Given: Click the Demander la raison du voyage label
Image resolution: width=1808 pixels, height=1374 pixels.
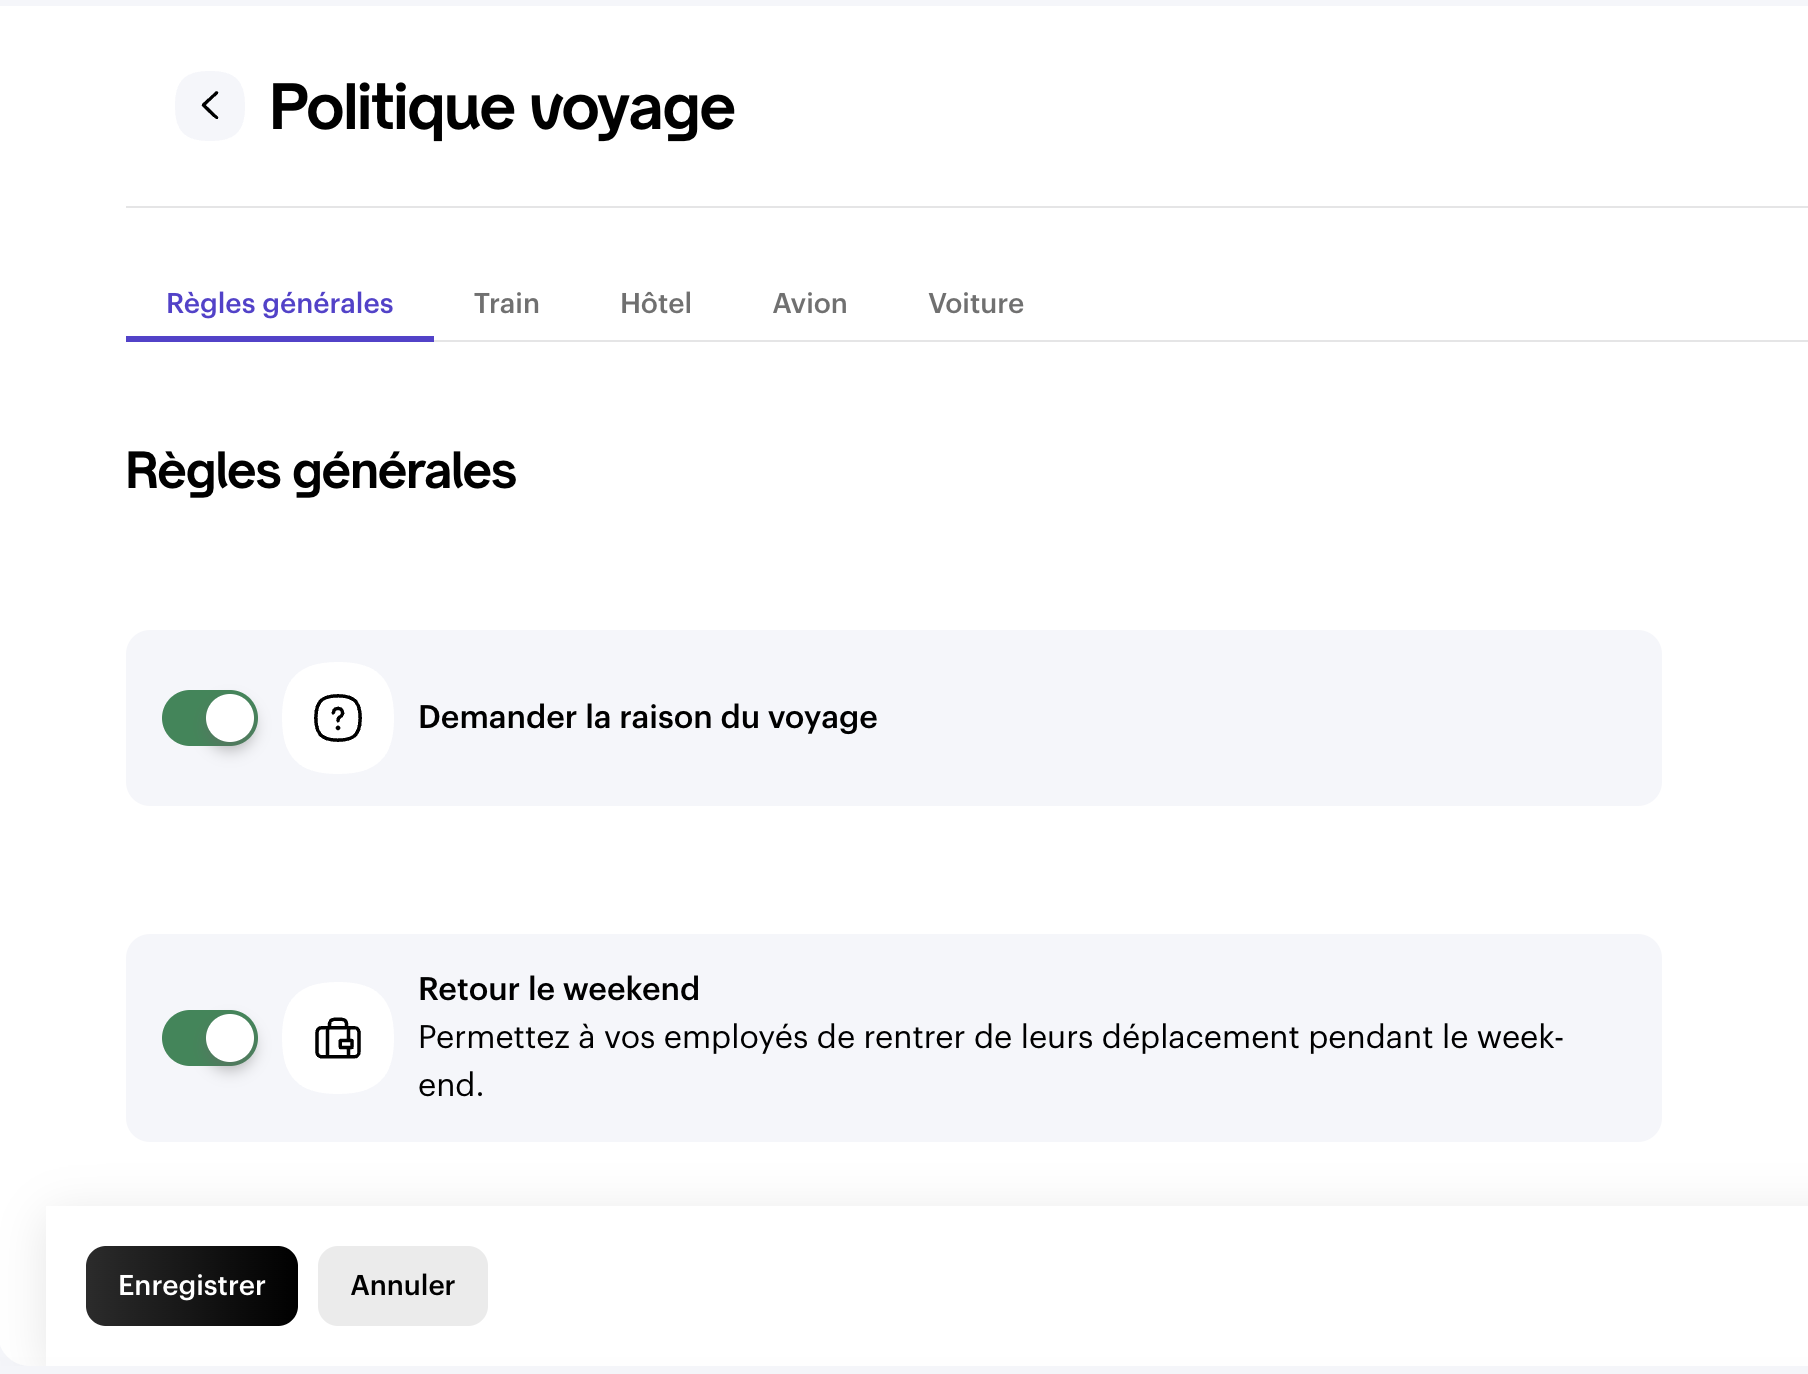Looking at the screenshot, I should pos(647,718).
